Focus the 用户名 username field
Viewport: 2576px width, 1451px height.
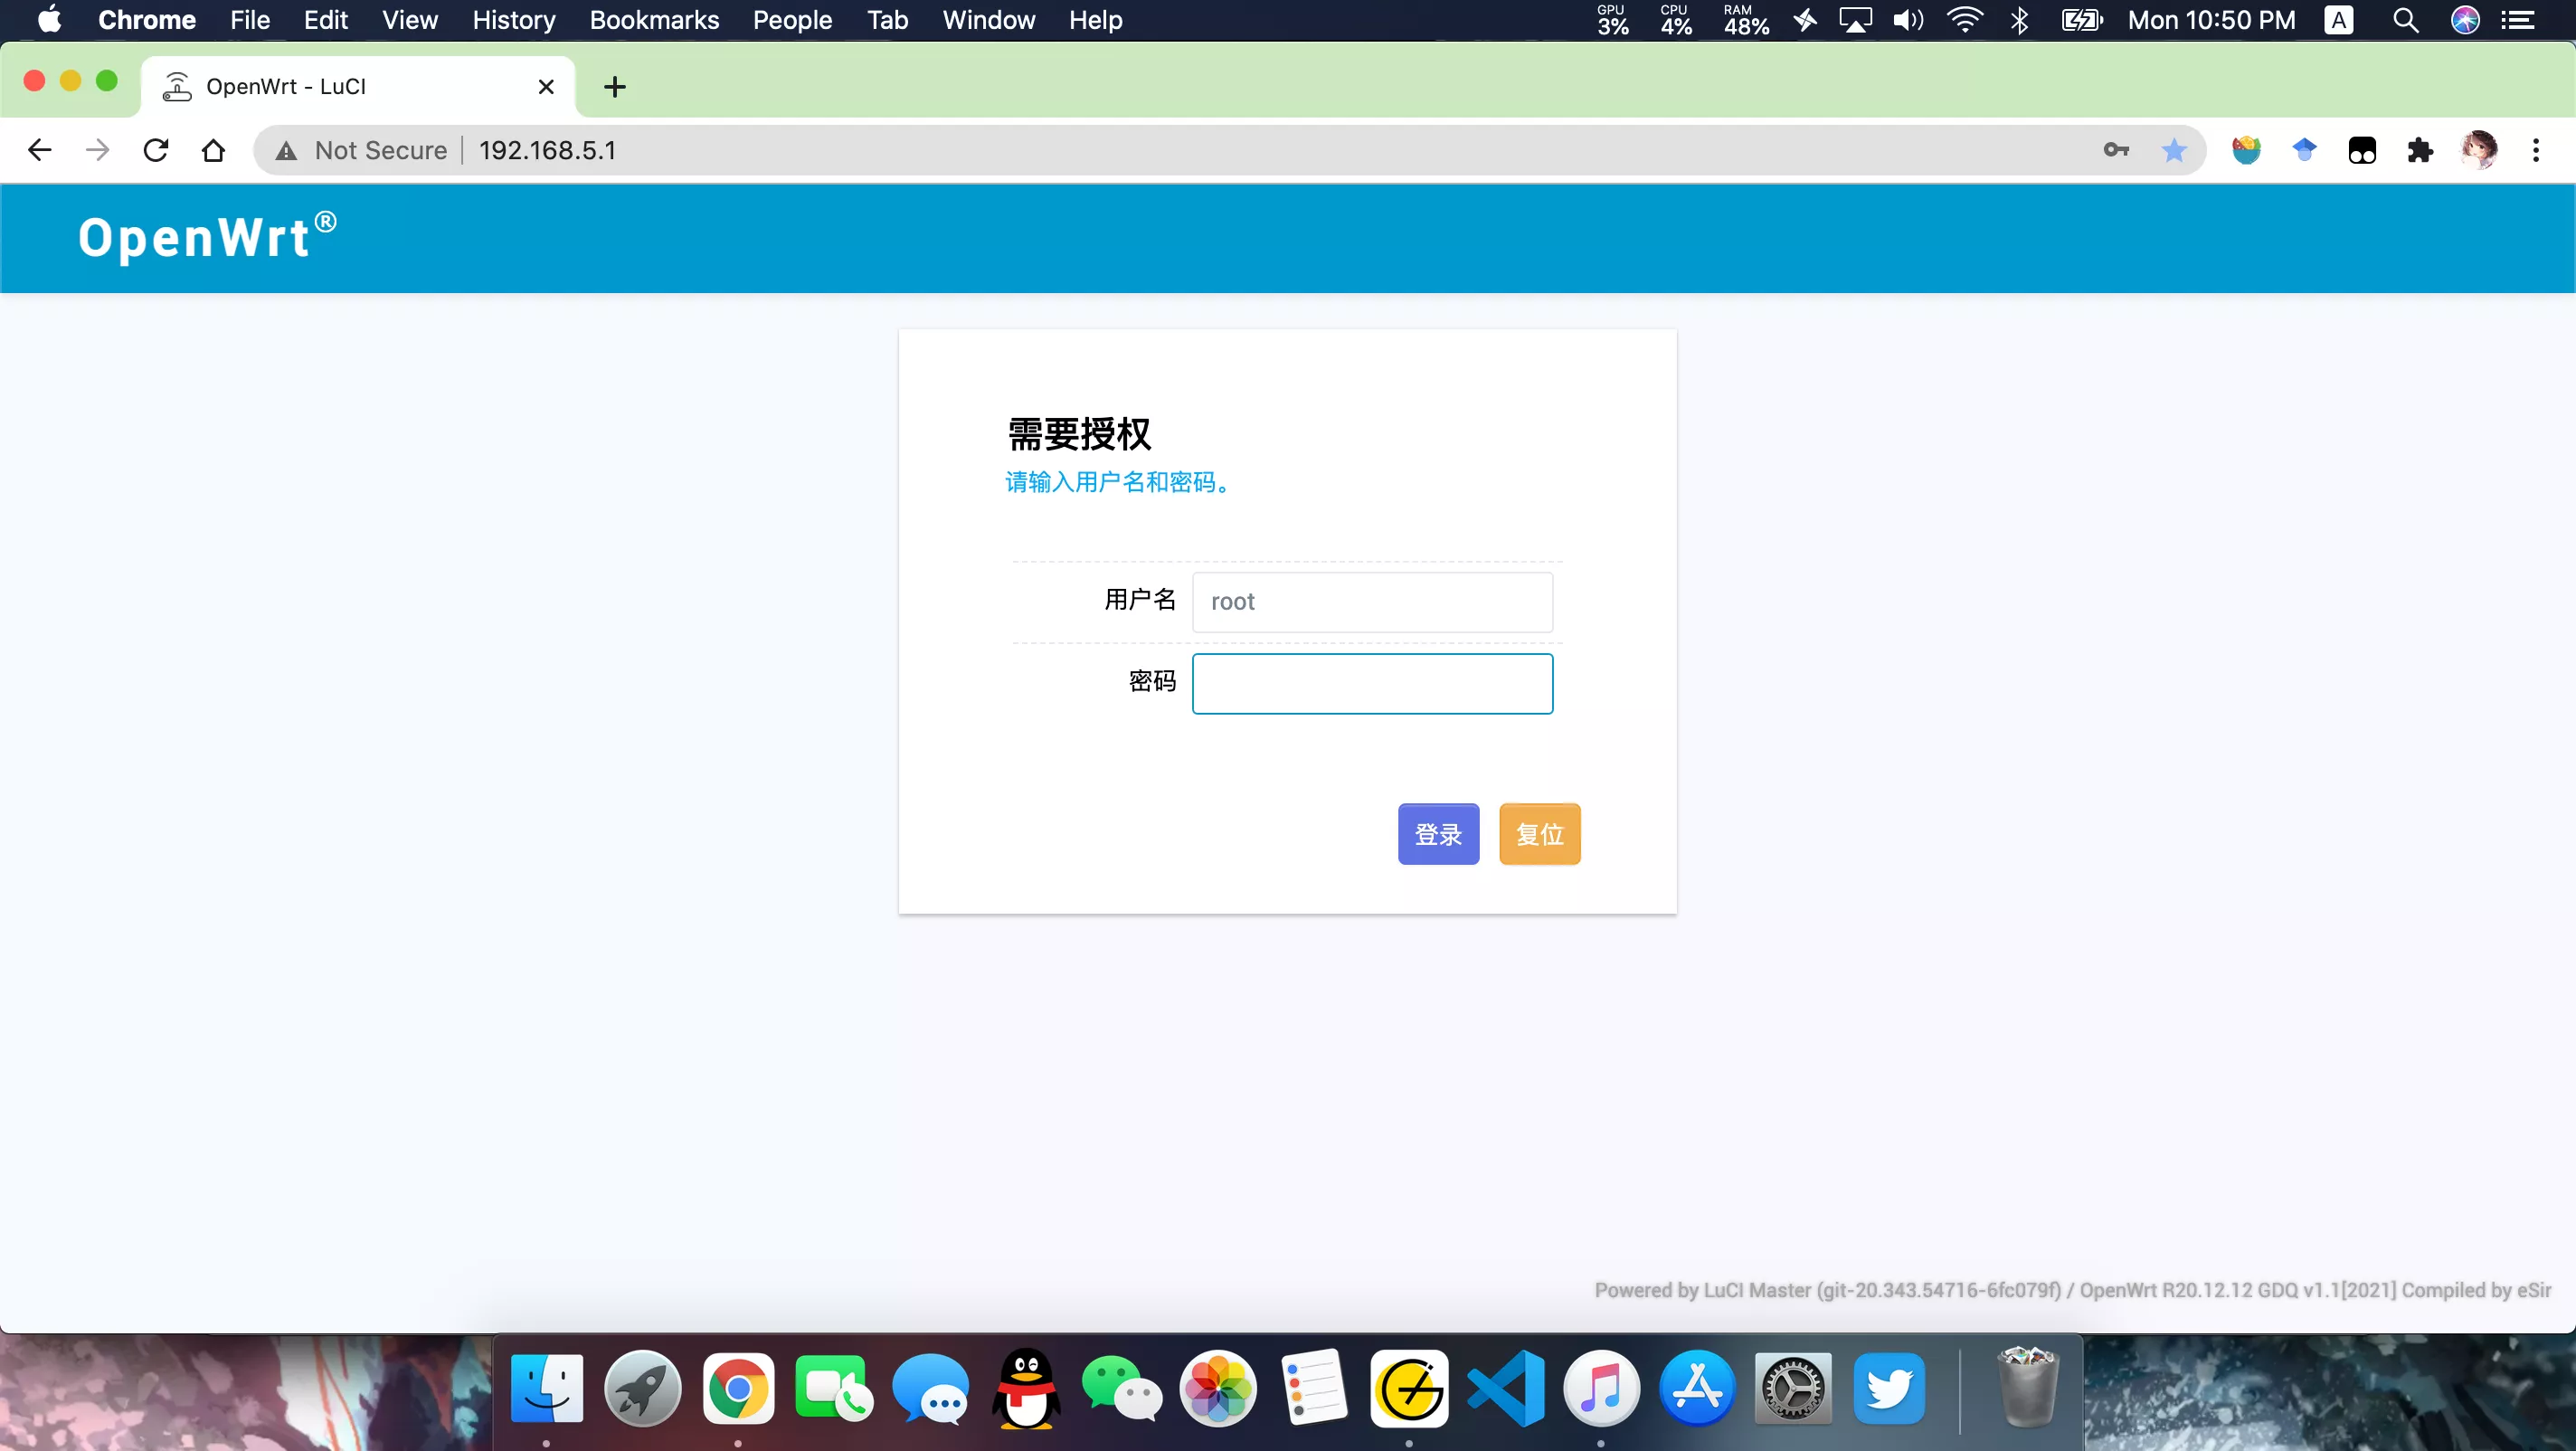click(x=1372, y=601)
